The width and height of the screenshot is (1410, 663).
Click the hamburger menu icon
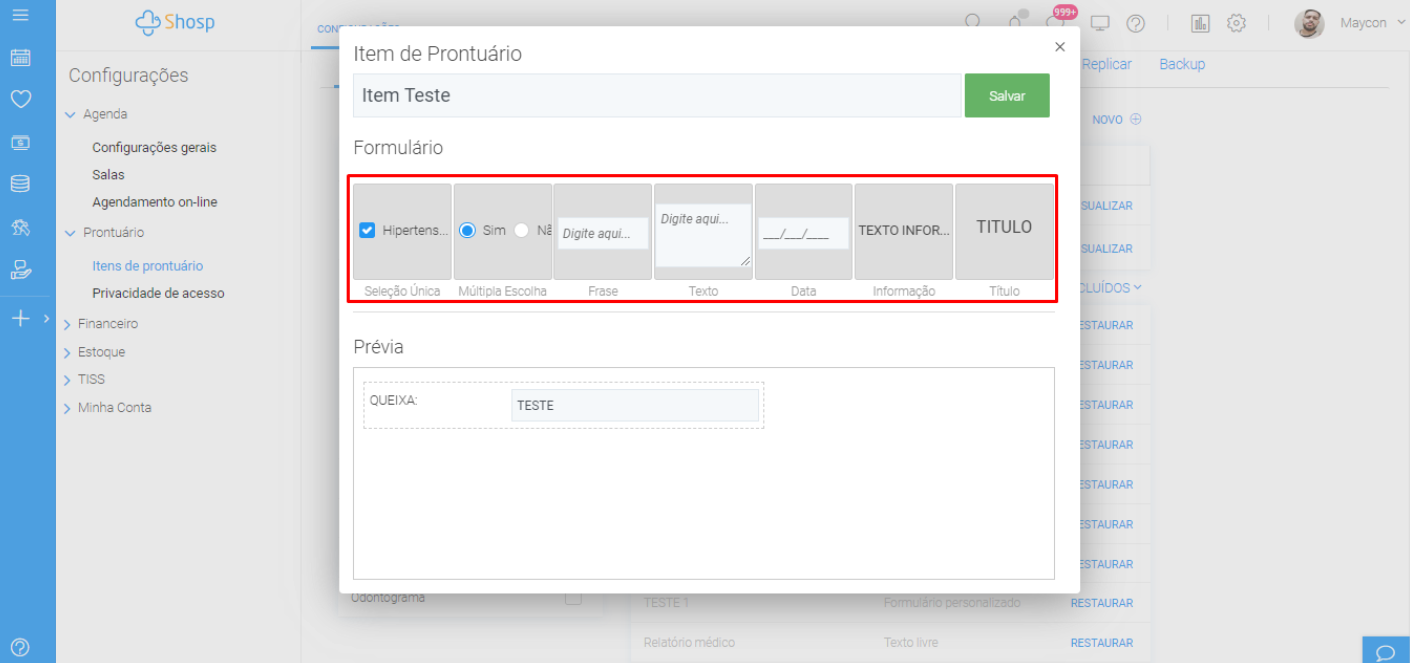tap(20, 15)
